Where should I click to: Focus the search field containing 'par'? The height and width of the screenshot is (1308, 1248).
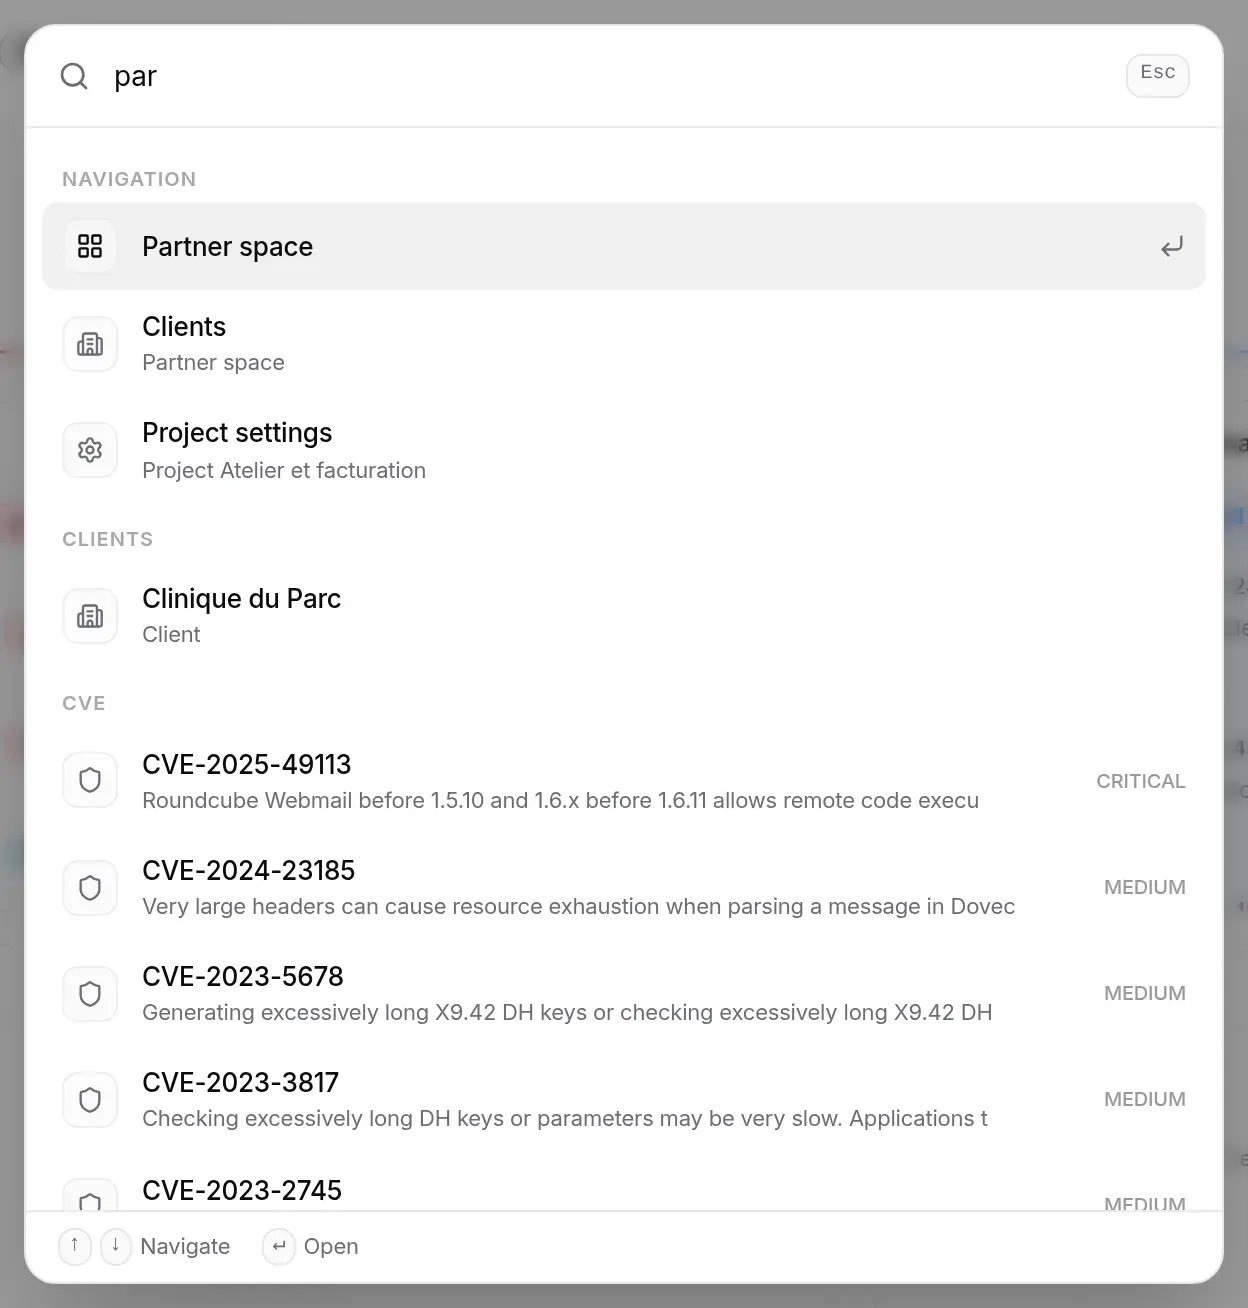pyautogui.click(x=610, y=76)
